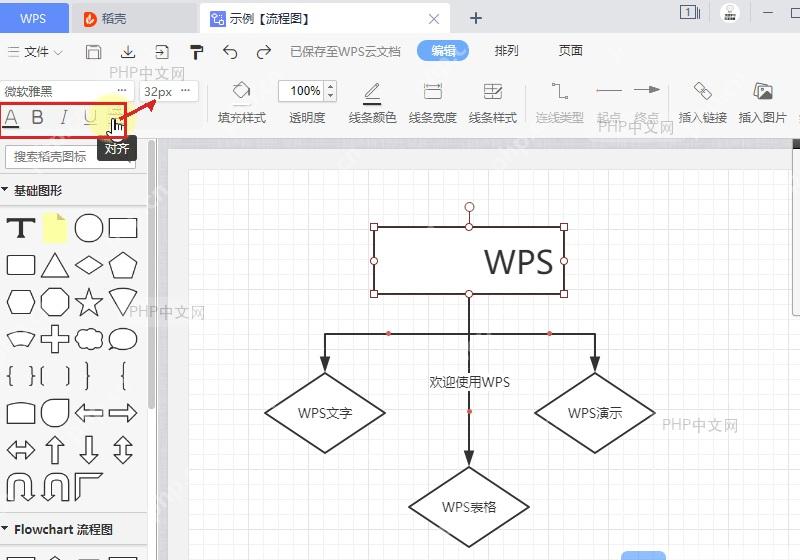800x560 pixels.
Task: Click the 已保存至WPS云文档 status text
Action: pyautogui.click(x=345, y=52)
